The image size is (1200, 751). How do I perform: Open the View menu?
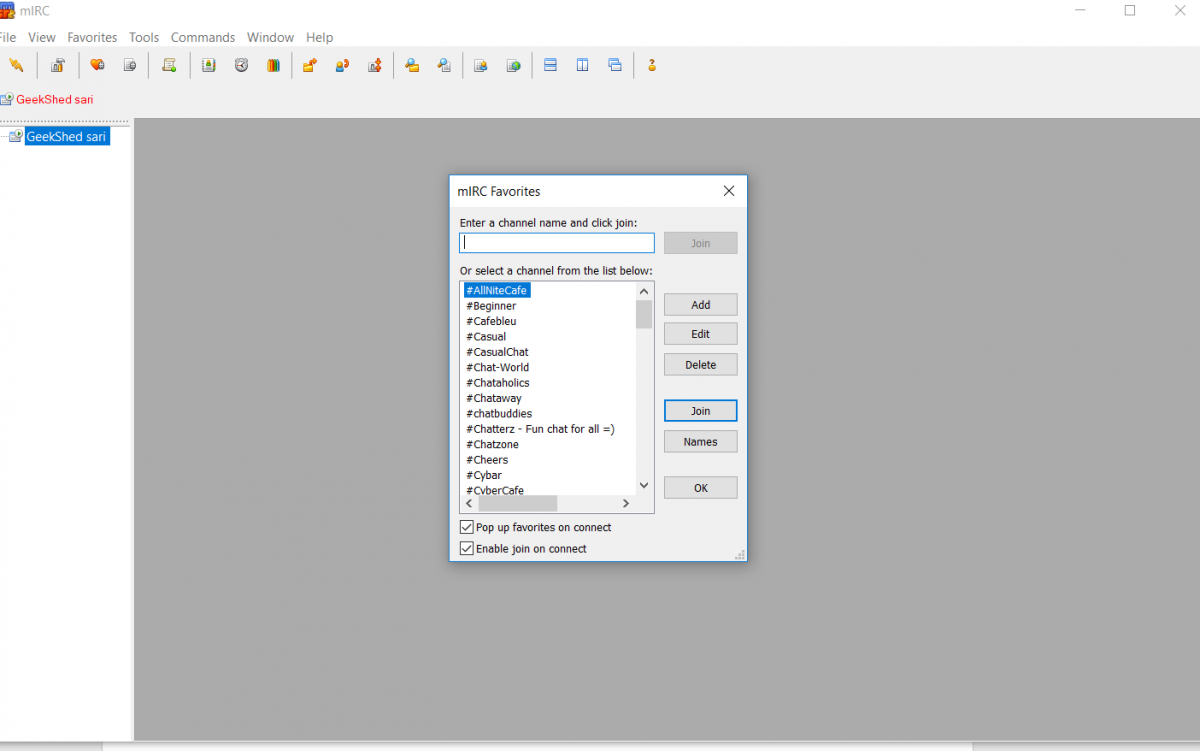(42, 37)
